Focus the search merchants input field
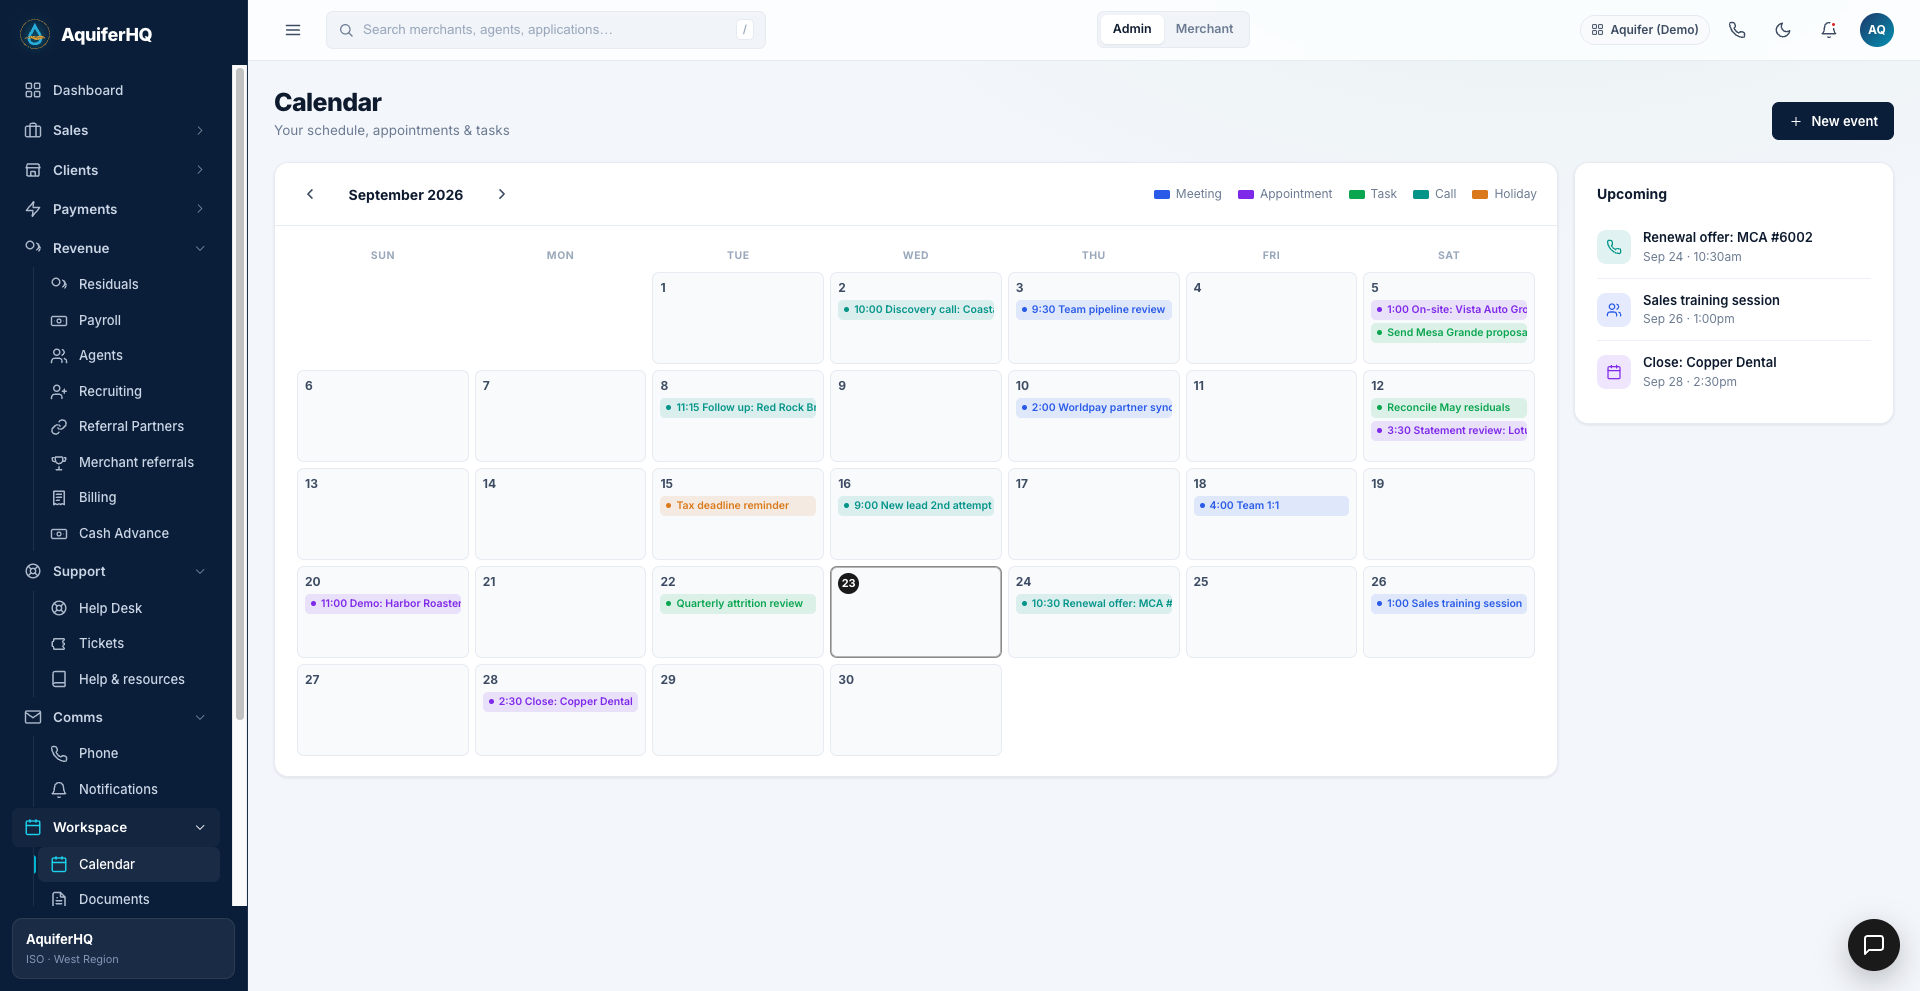This screenshot has width=1920, height=991. click(546, 30)
